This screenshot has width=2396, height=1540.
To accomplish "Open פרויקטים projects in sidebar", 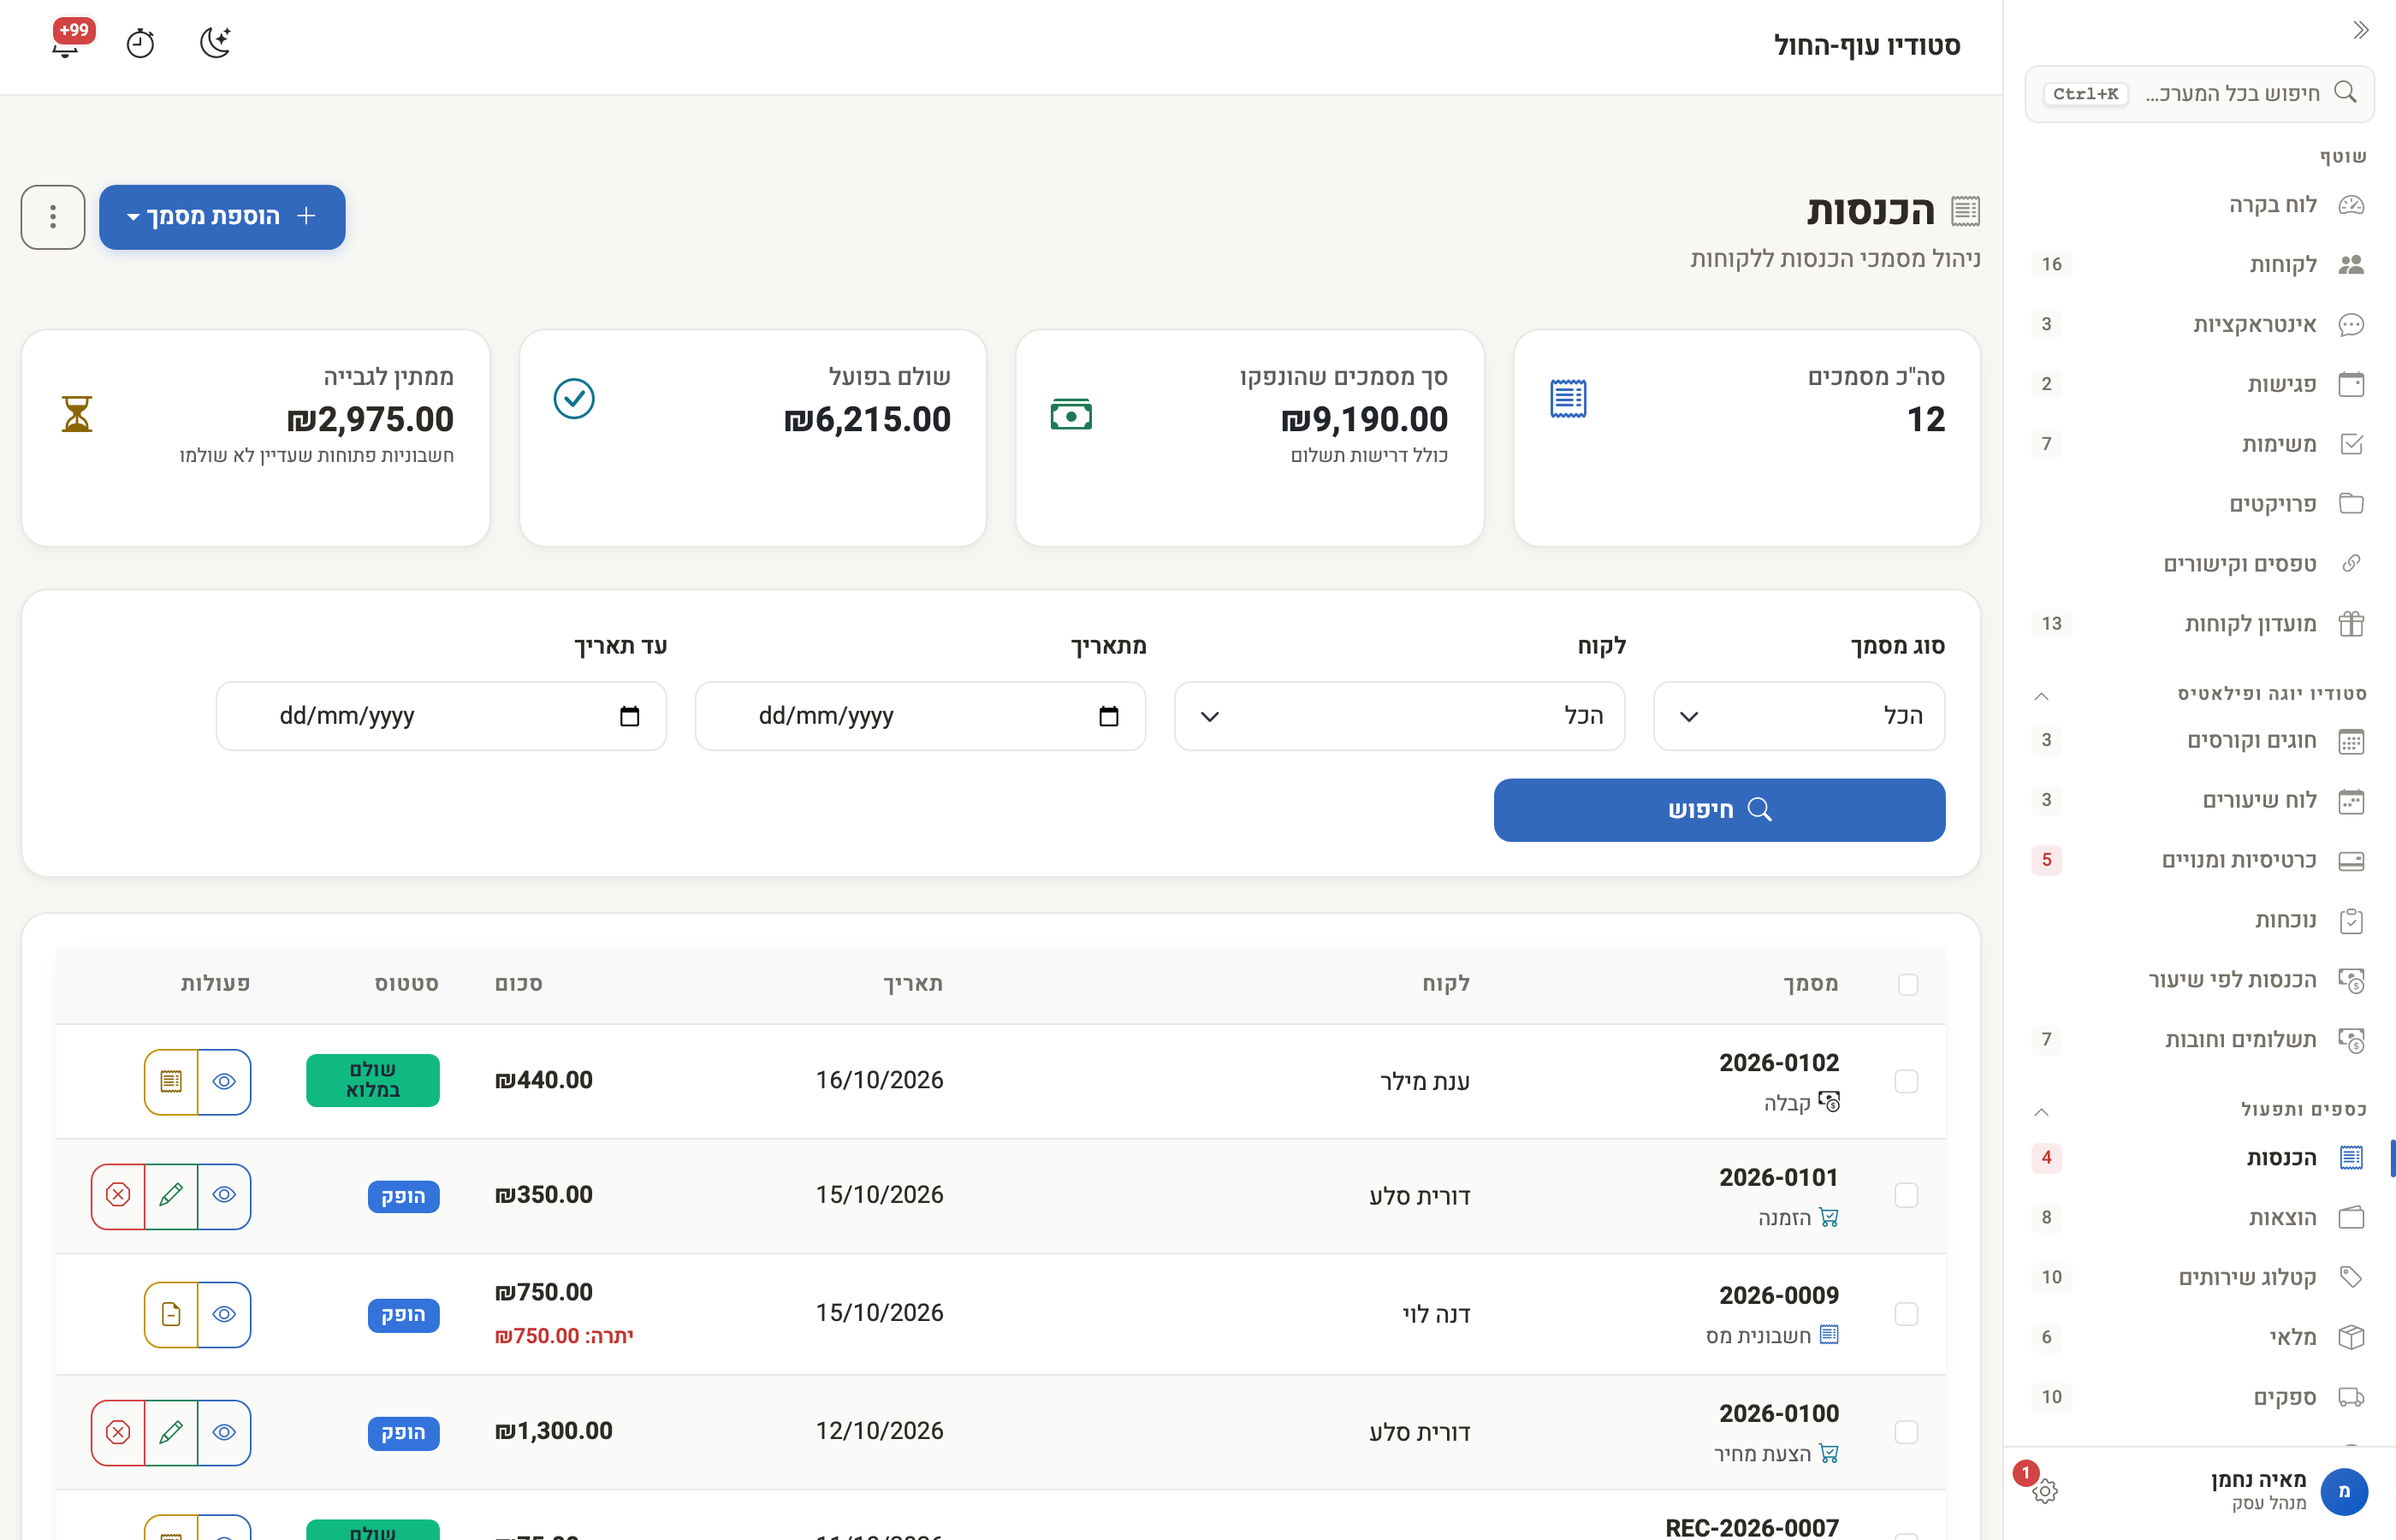I will pos(2199,504).
